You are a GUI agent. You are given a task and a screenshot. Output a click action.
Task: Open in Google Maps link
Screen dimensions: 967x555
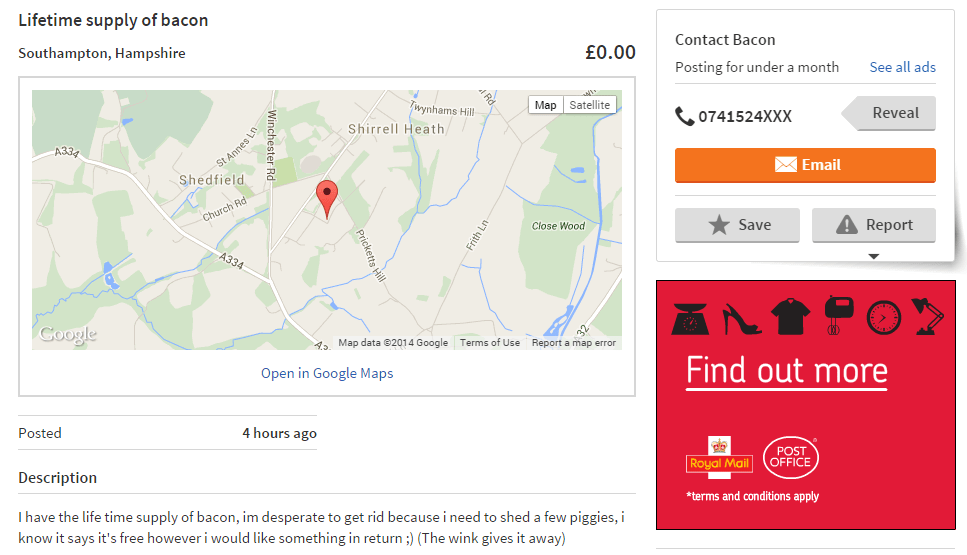[x=327, y=373]
